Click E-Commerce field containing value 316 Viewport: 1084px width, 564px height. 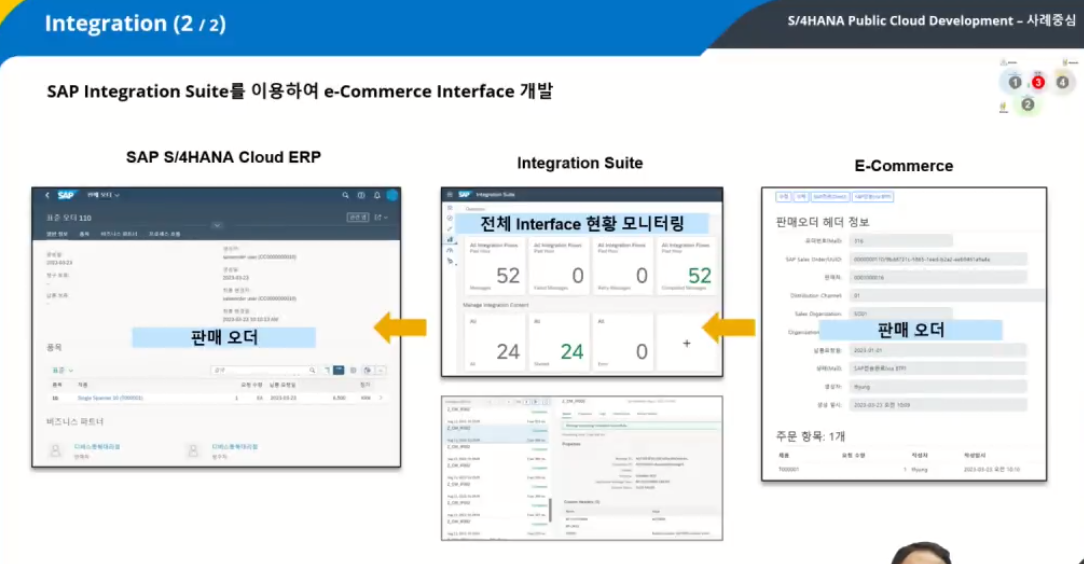click(x=901, y=241)
